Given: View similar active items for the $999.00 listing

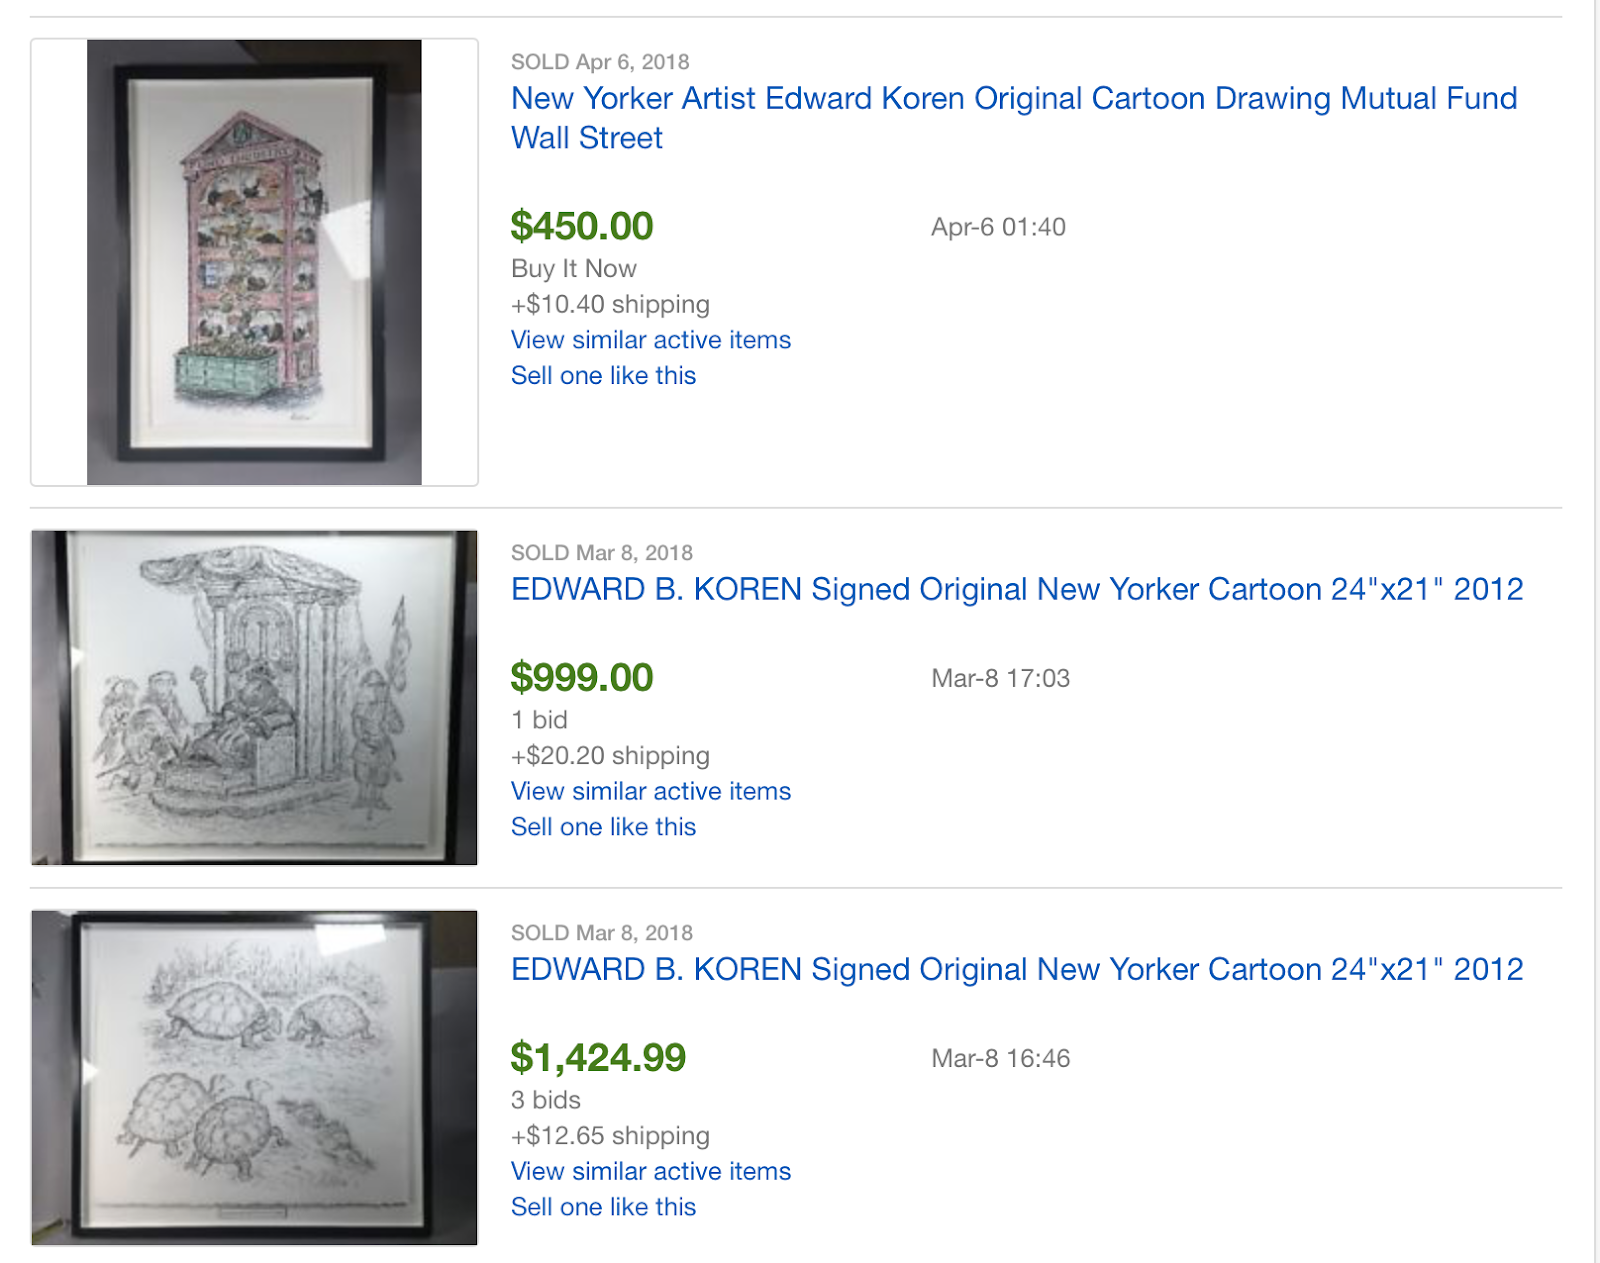Looking at the screenshot, I should click(650, 791).
